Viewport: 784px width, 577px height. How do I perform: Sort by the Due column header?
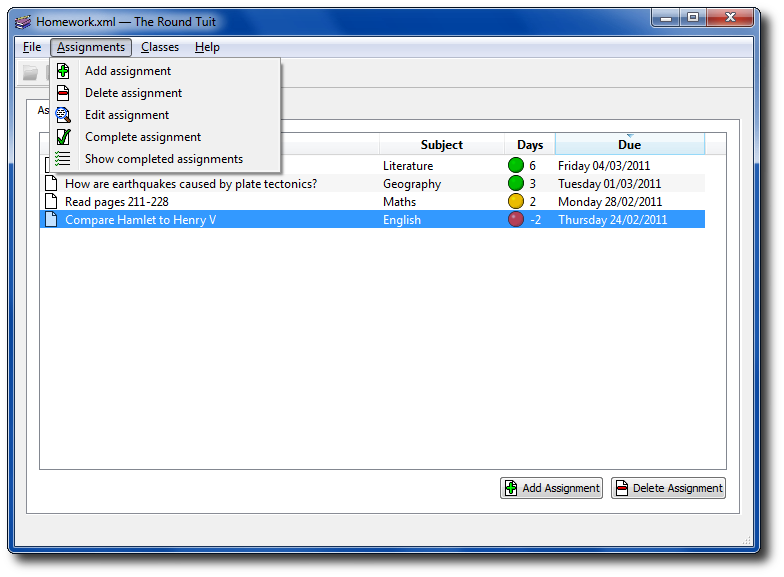tap(629, 145)
